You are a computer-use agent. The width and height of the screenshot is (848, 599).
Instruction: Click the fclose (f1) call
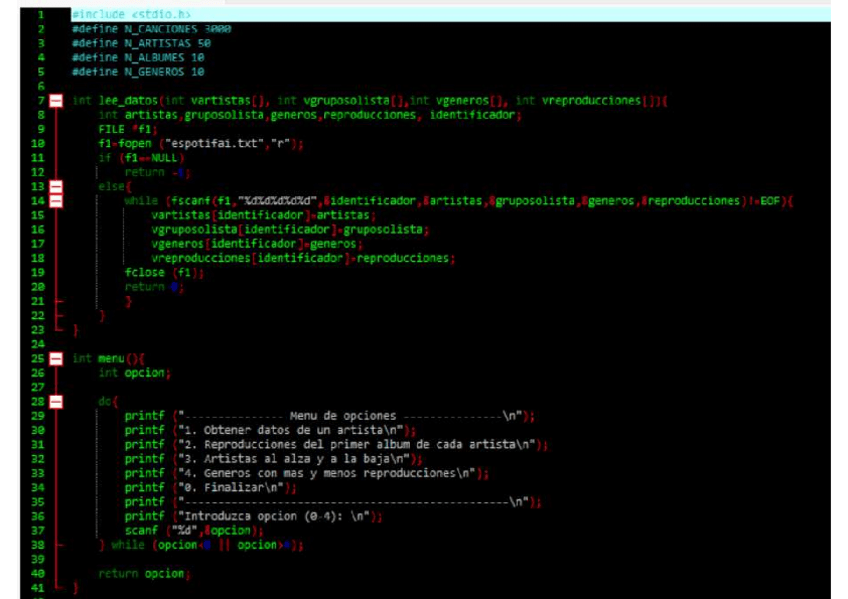click(x=157, y=272)
